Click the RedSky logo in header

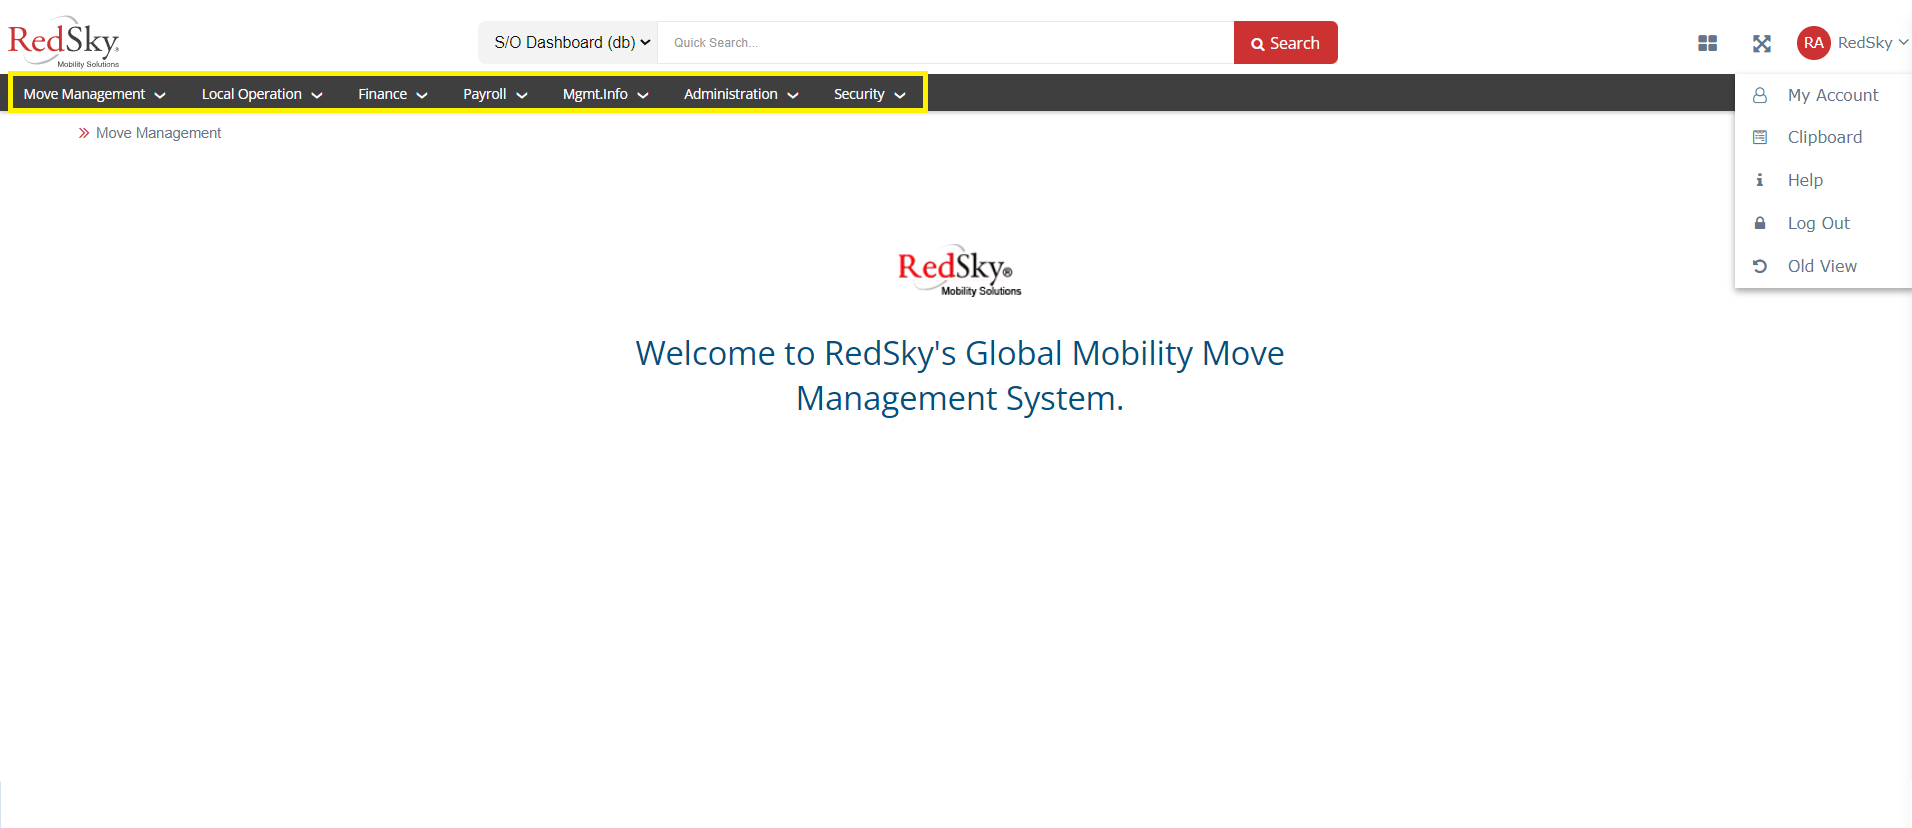pos(64,41)
